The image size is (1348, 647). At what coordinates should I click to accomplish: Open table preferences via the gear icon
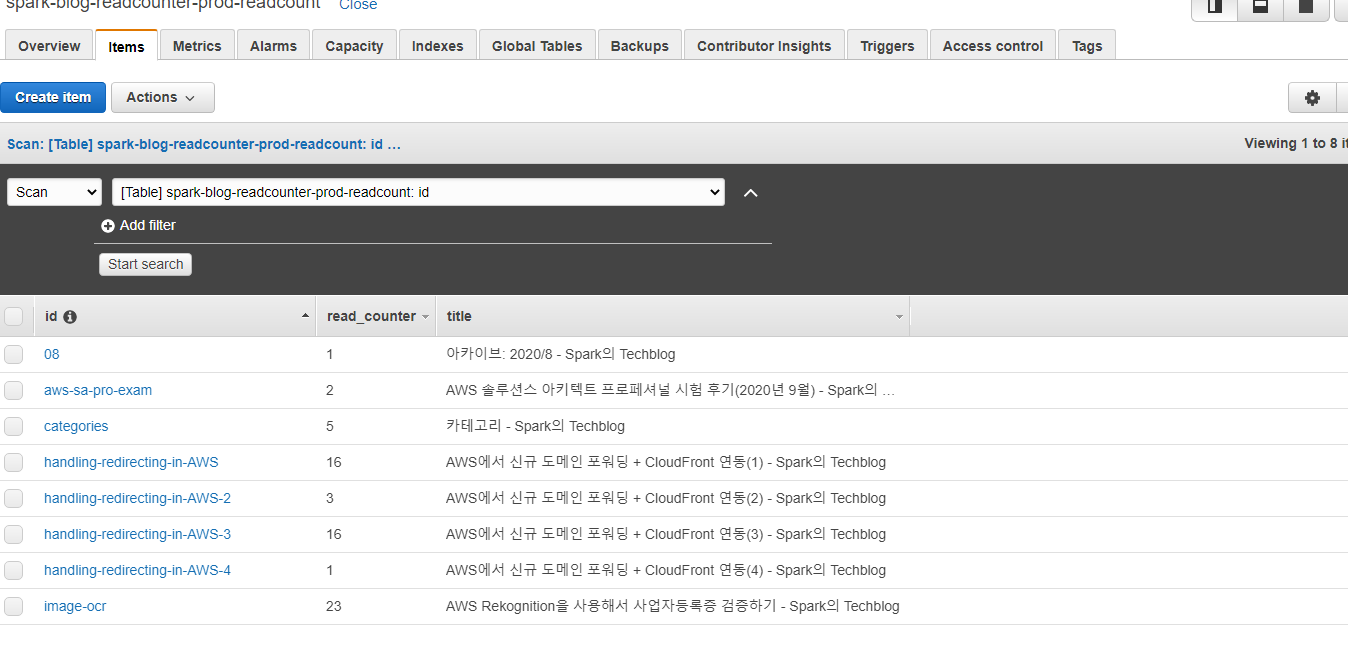click(1313, 97)
